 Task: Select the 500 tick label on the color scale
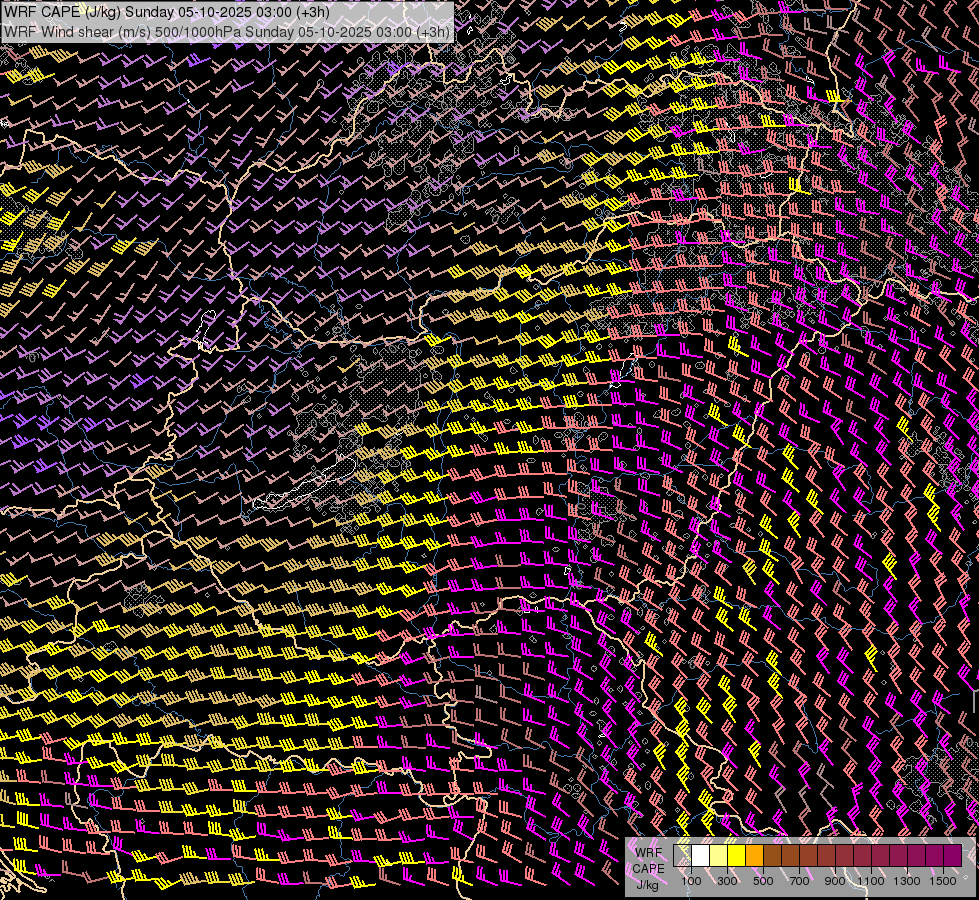(763, 881)
